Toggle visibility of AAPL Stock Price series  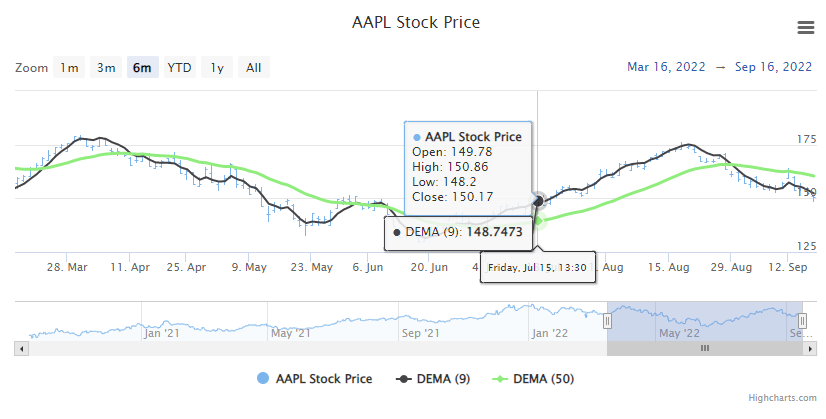[324, 379]
